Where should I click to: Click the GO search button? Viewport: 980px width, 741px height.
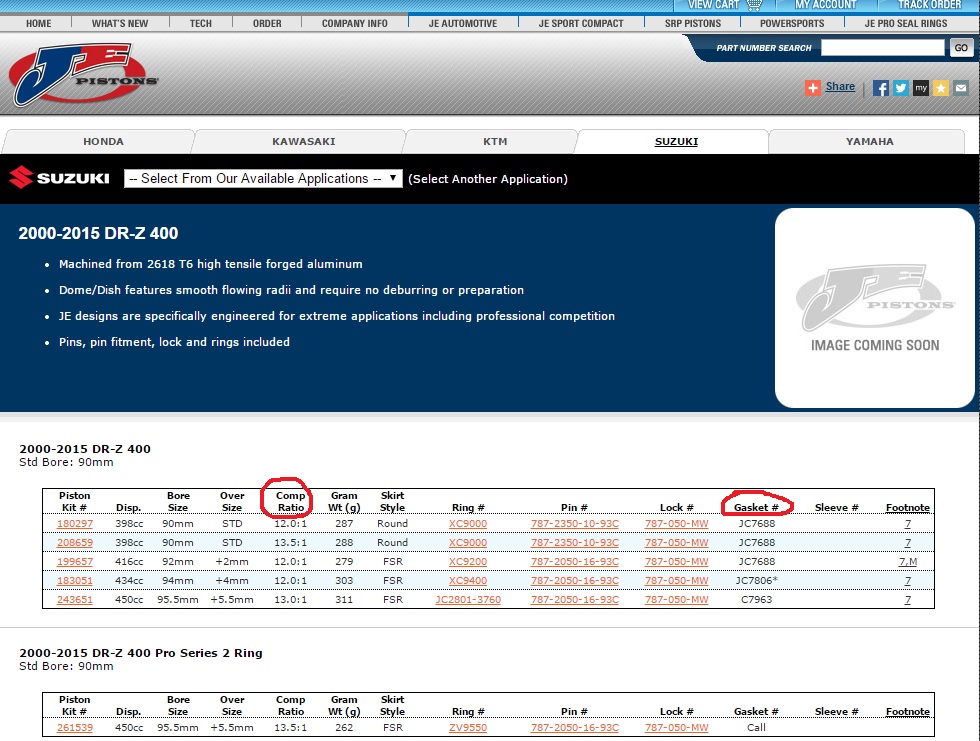[961, 47]
